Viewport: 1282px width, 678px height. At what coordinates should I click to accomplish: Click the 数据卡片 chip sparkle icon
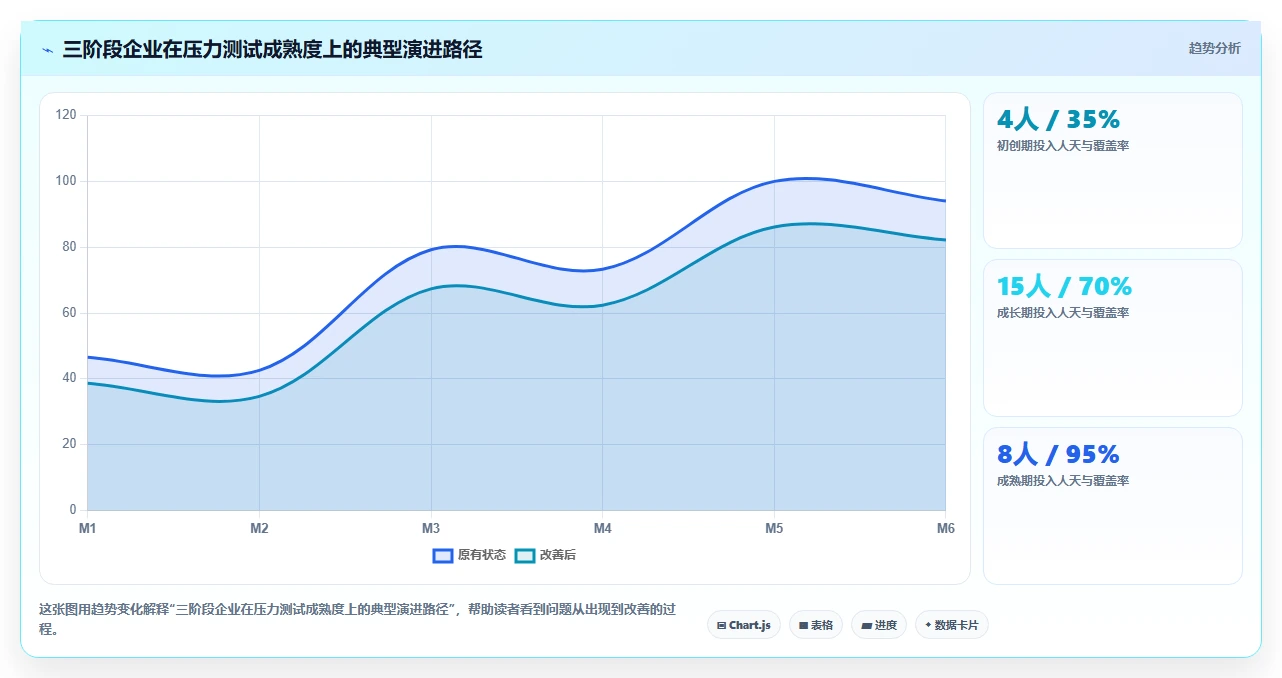coord(928,625)
